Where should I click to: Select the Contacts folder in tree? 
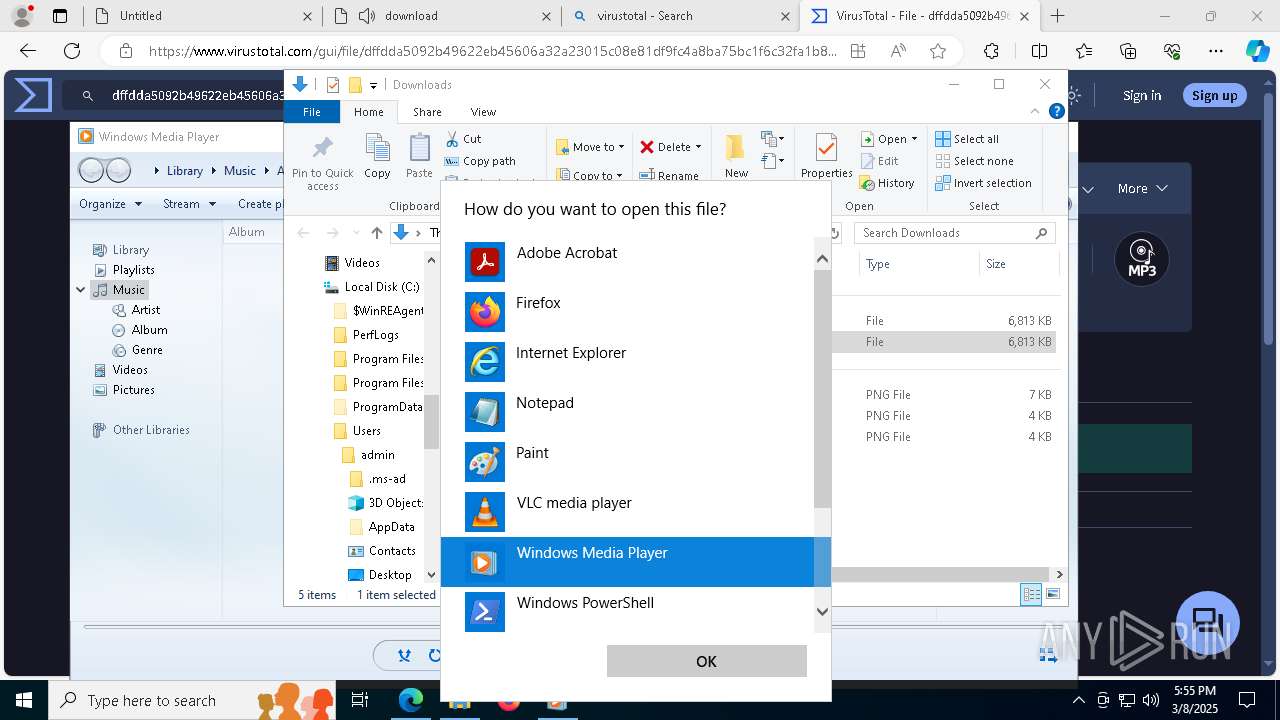click(x=382, y=551)
